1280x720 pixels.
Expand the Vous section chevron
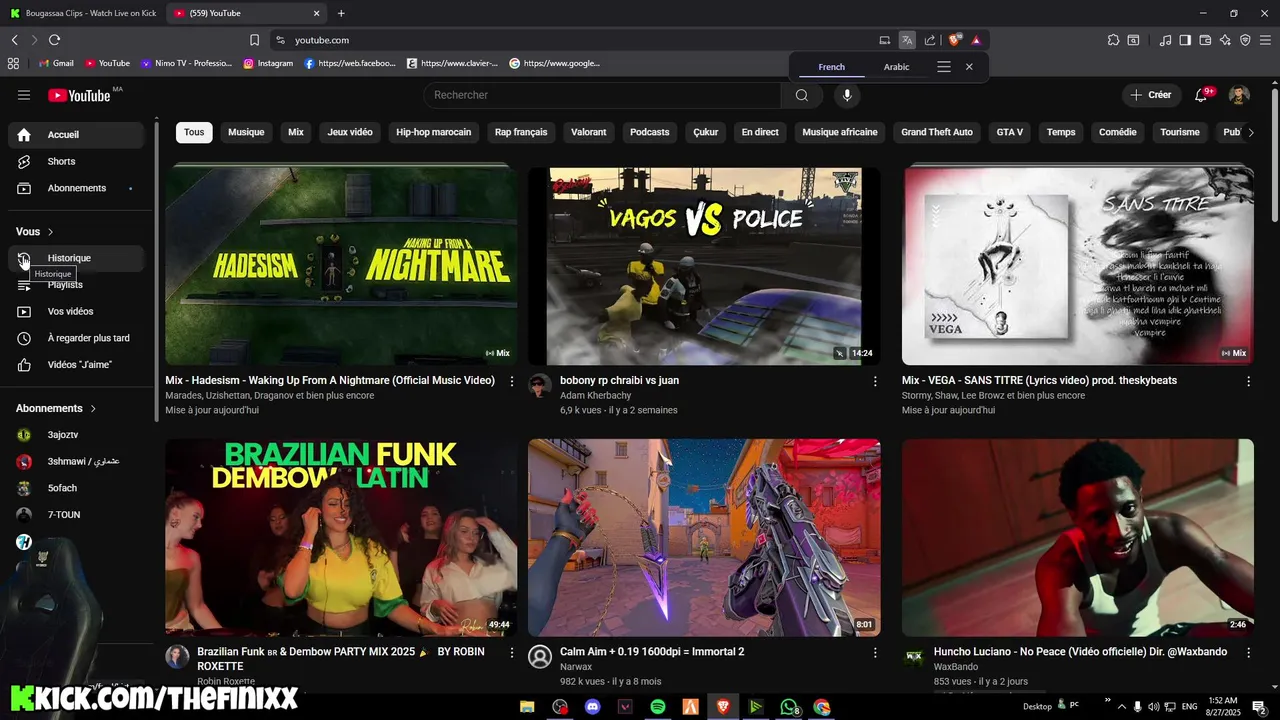coord(50,232)
